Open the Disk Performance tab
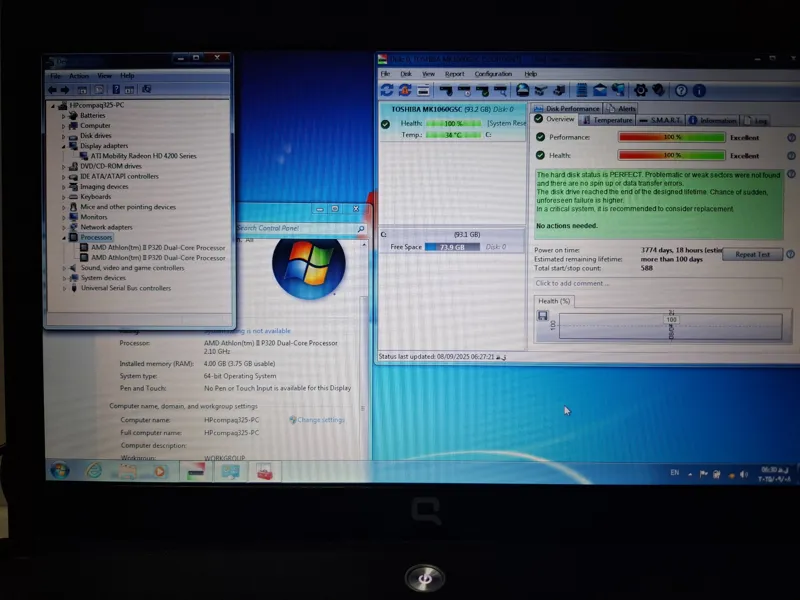Screen dimensions: 800x600 click(567, 109)
